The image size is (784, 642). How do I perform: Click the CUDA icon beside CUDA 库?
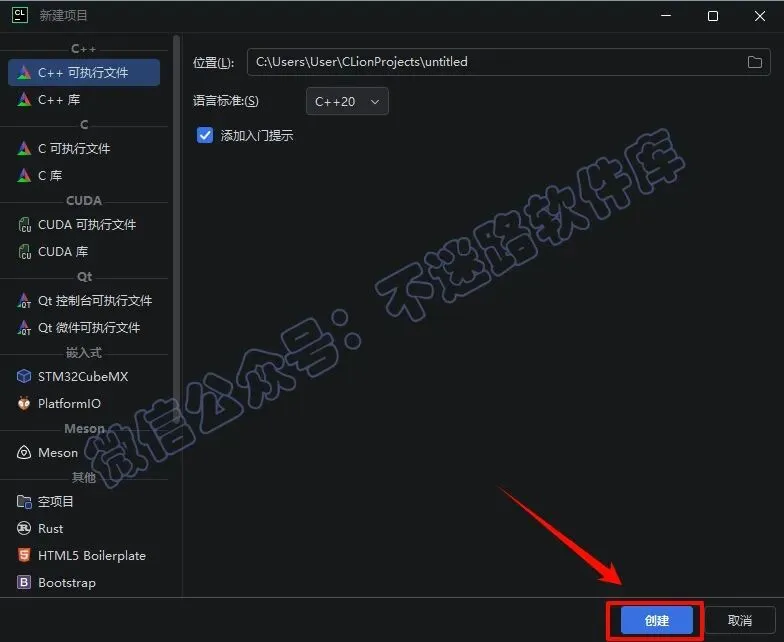(x=24, y=252)
